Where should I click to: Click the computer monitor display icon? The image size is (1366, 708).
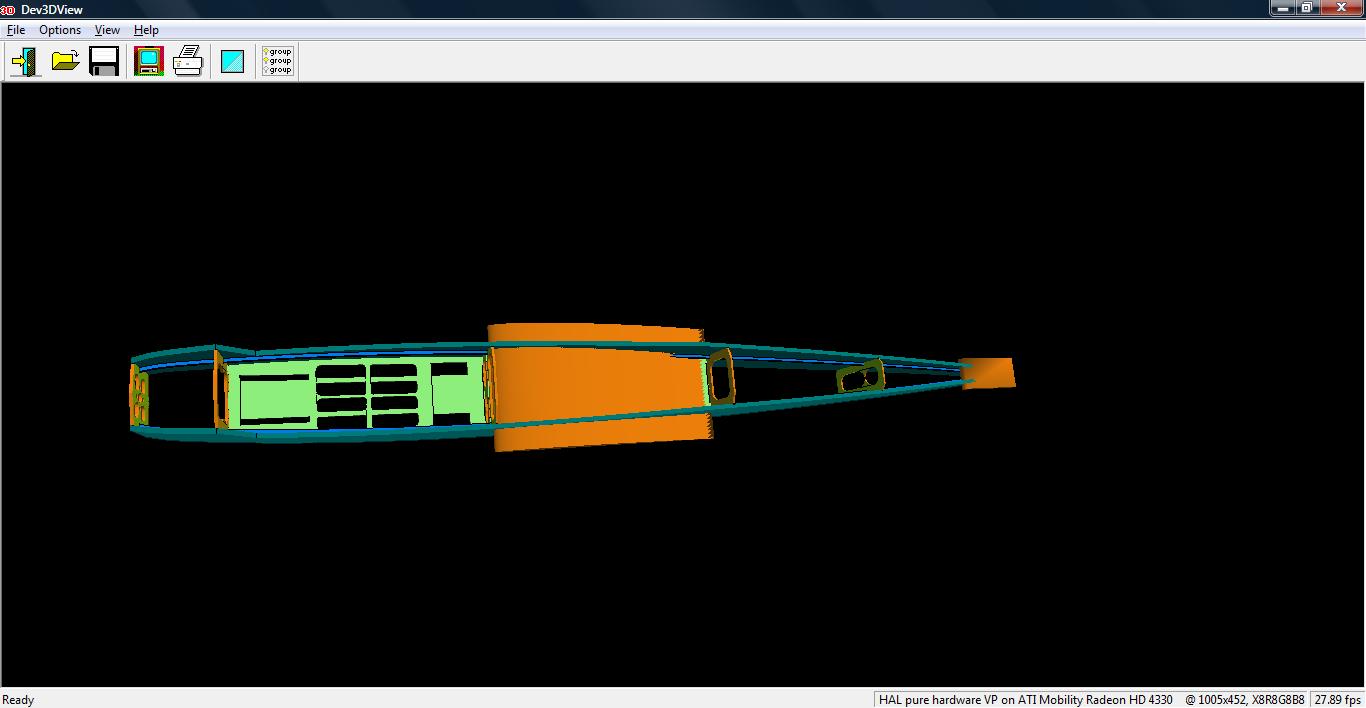(x=149, y=61)
